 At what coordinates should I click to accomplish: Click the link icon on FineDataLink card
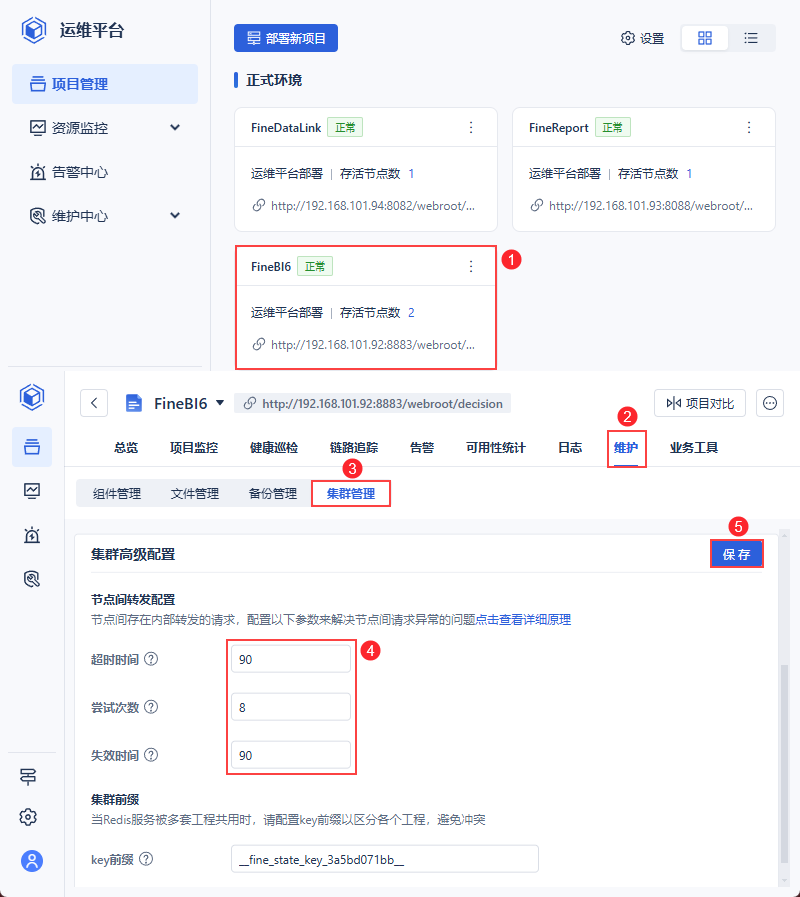pos(259,205)
